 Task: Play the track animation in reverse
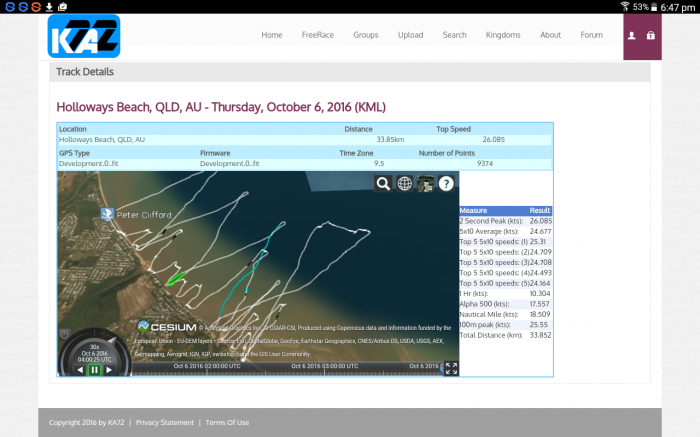(x=80, y=370)
